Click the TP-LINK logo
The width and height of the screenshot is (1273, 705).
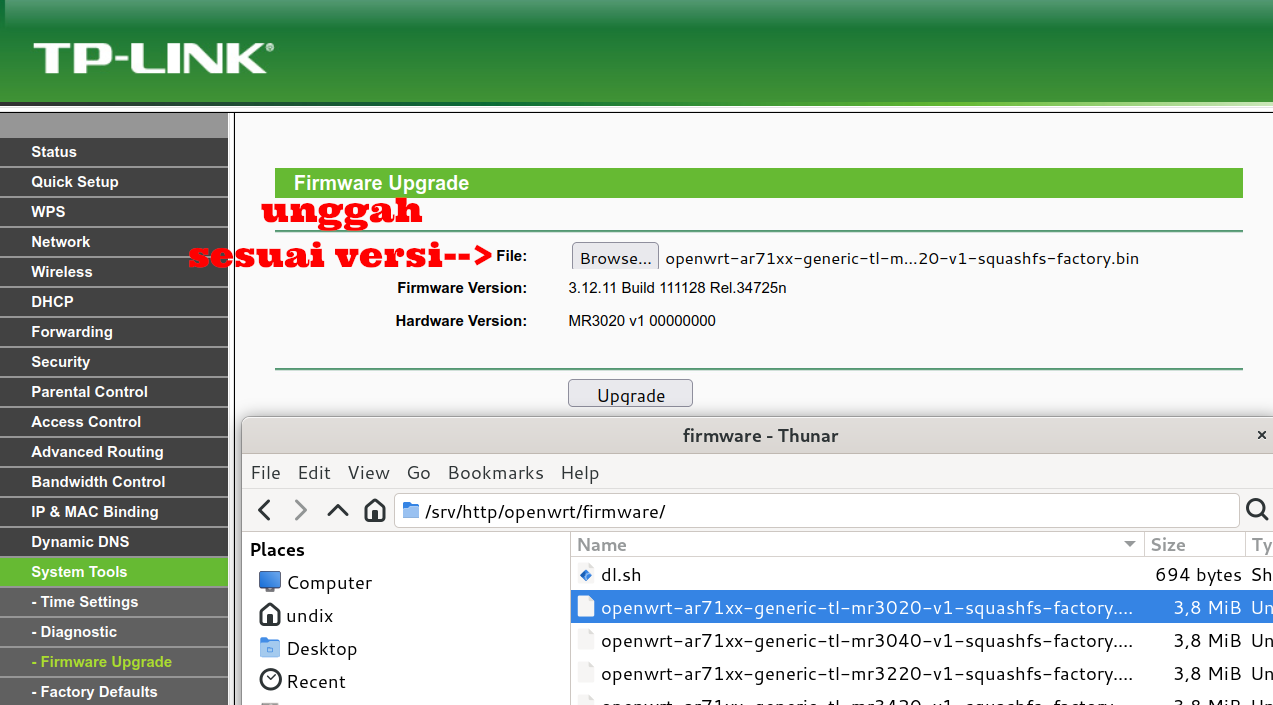tap(153, 57)
